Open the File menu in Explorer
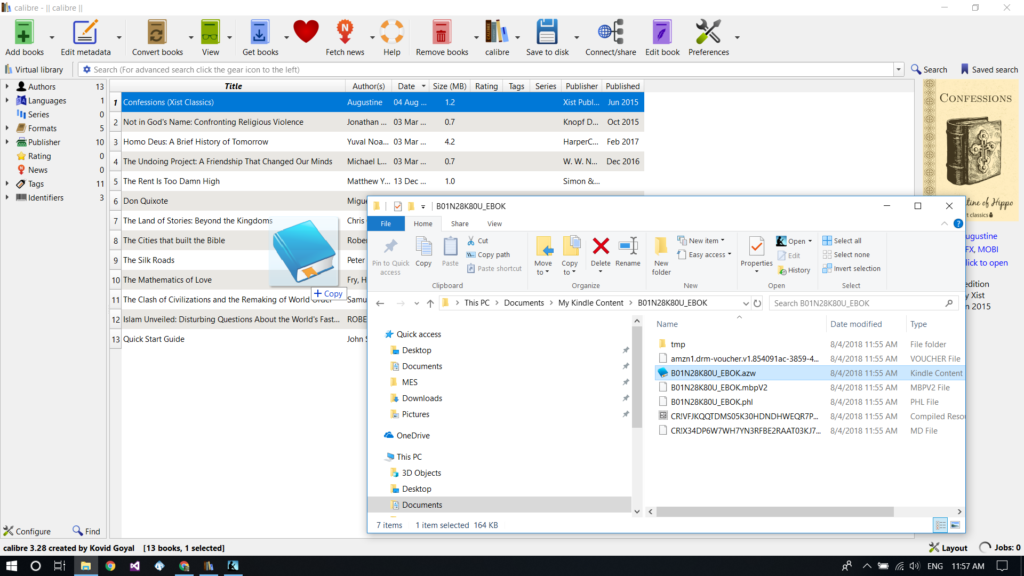Screen dimensions: 1024x576 pos(385,224)
